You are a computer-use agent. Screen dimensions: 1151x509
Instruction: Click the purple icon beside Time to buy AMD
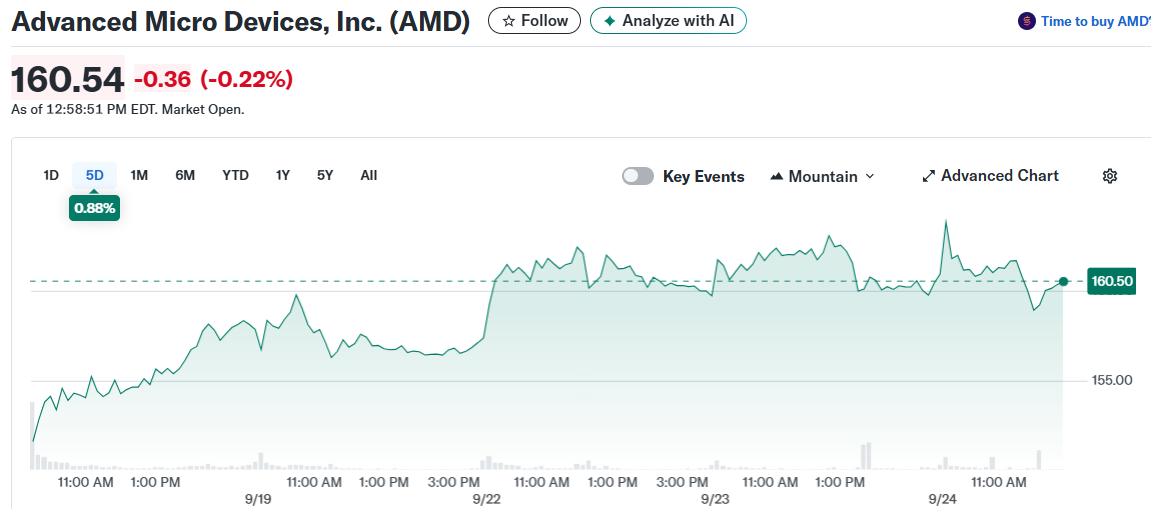coord(1026,21)
